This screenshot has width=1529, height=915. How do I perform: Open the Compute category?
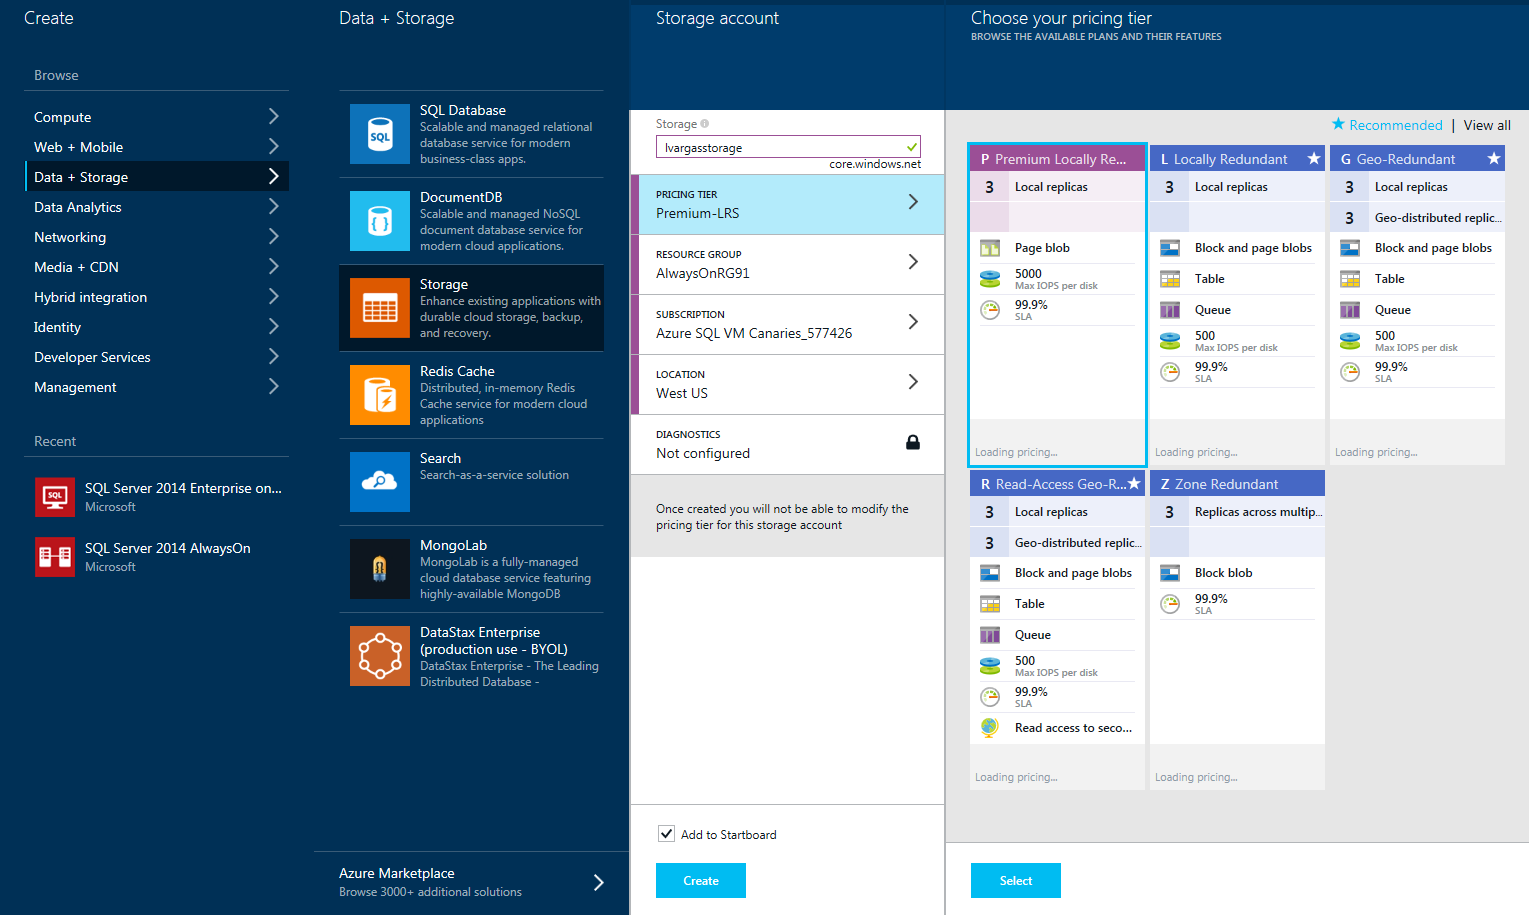(156, 117)
